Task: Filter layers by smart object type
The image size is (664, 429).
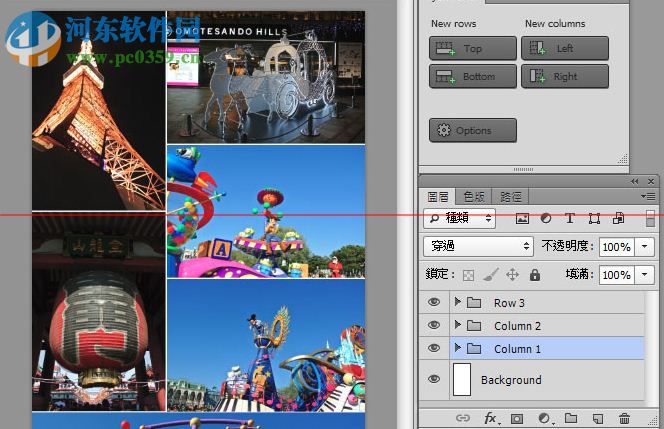Action: 618,219
